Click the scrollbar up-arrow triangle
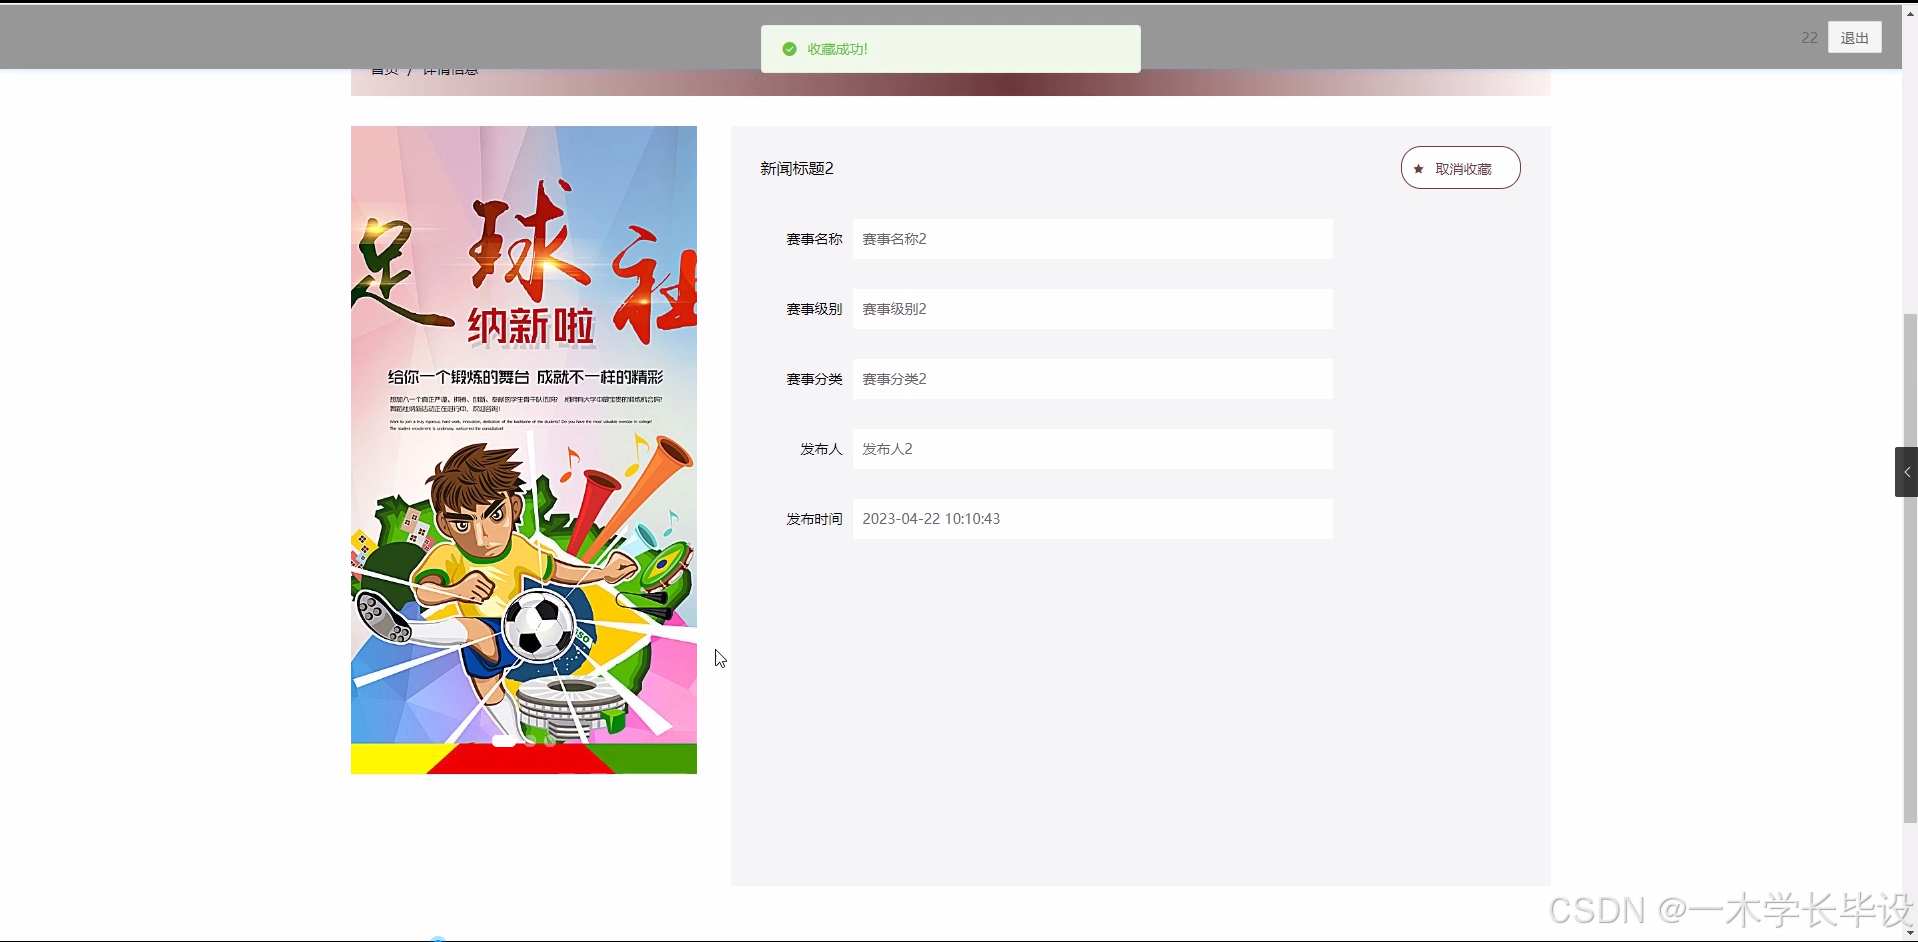Viewport: 1918px width, 942px height. tap(1909, 11)
